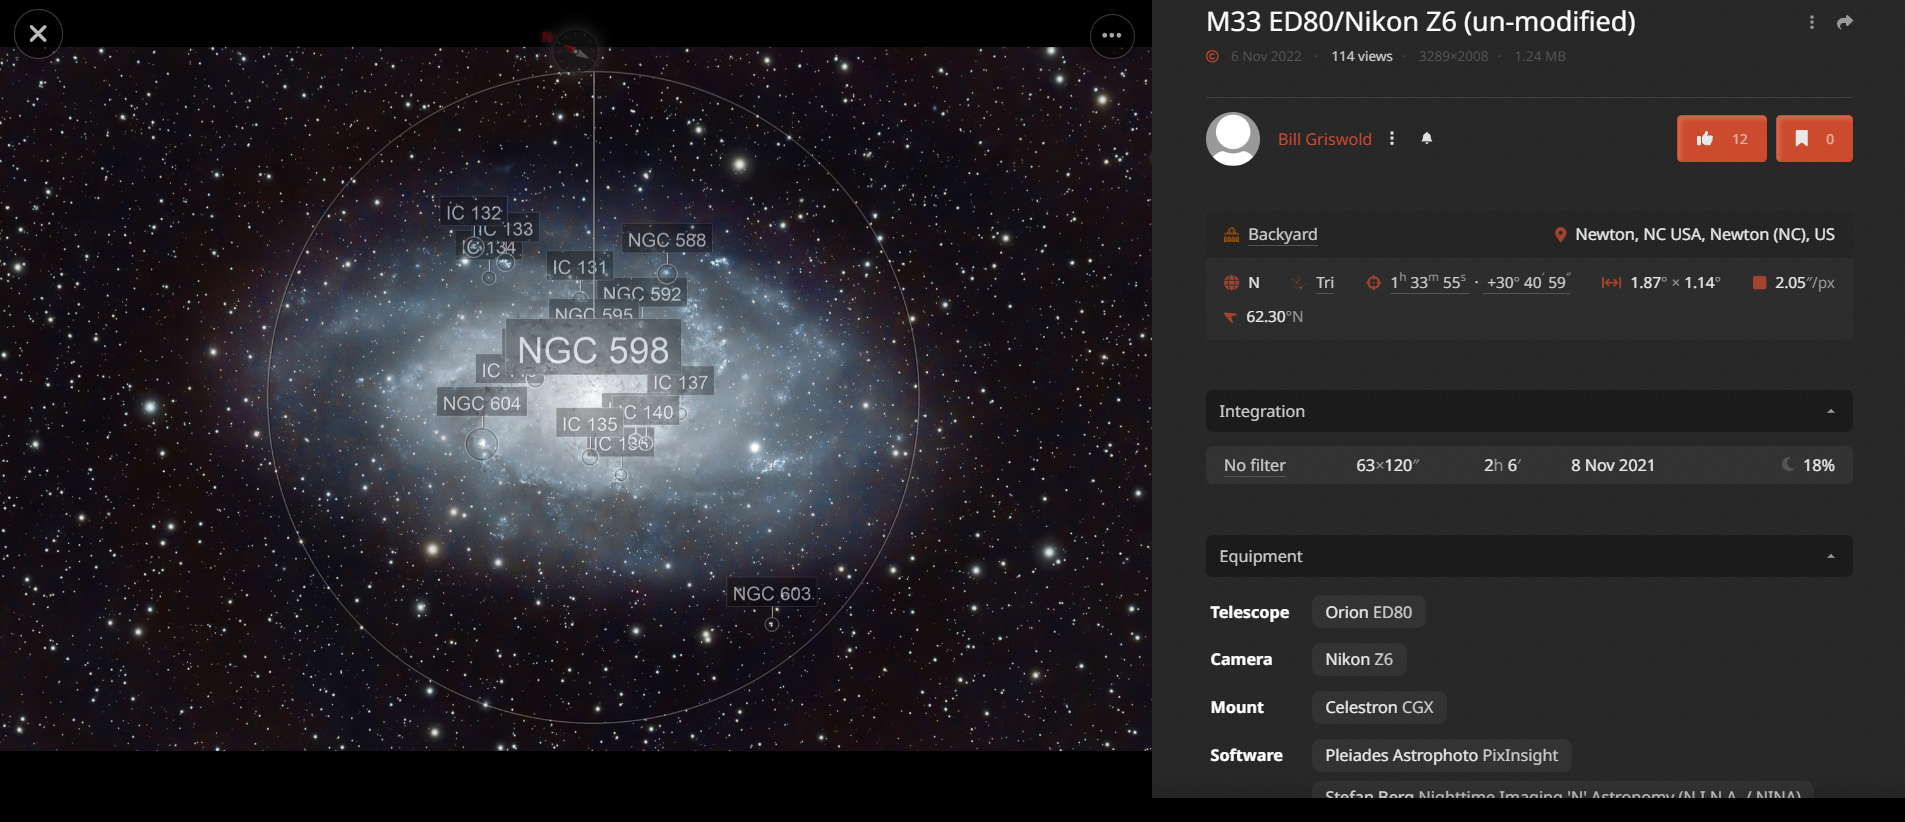Click the 3289×2008 image dimensions text

[x=1453, y=56]
